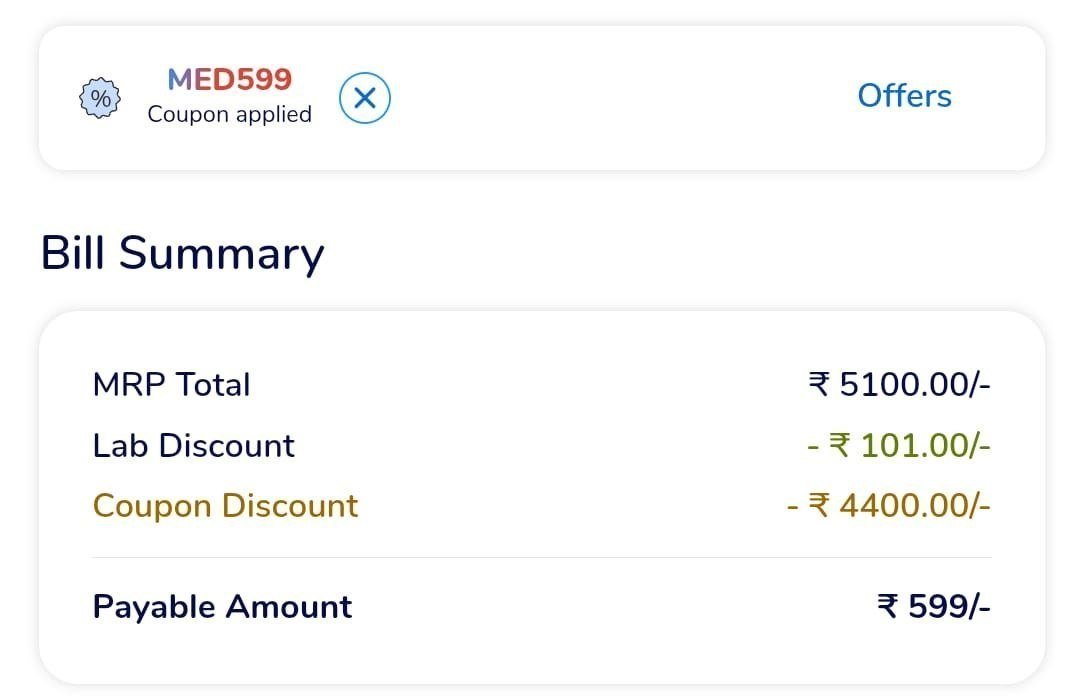Click the Payable Amount label
This screenshot has height=697, width=1084.
221,606
